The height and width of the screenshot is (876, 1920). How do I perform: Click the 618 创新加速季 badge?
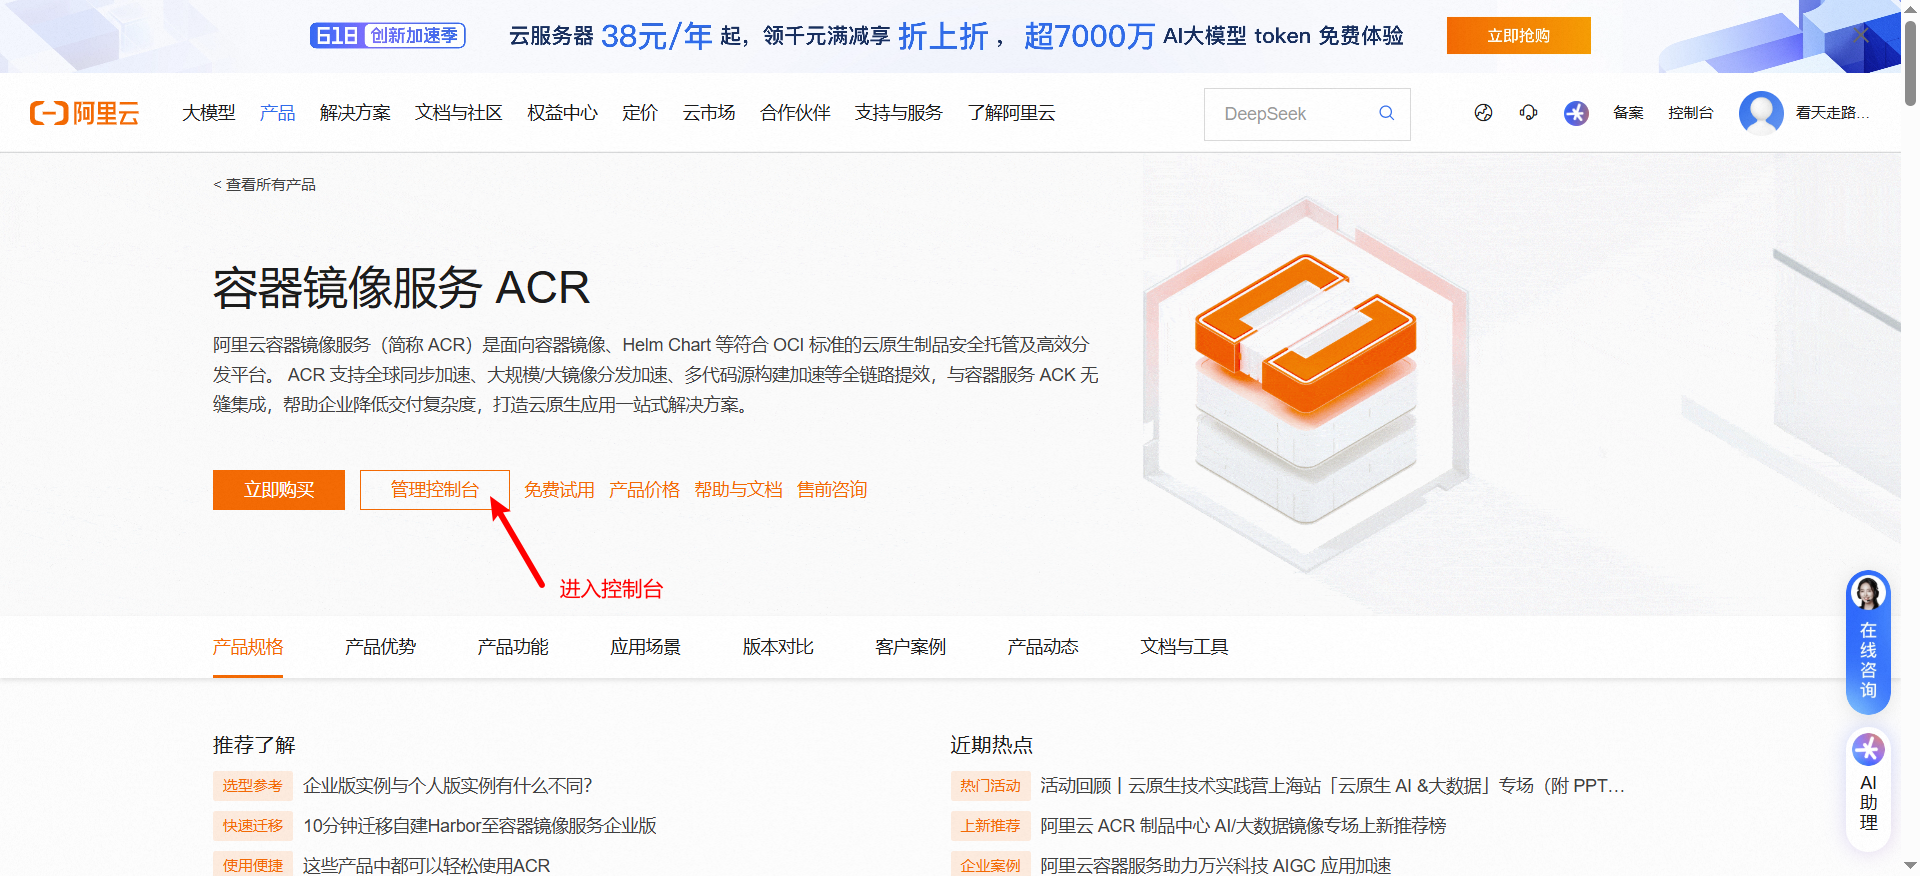point(388,36)
